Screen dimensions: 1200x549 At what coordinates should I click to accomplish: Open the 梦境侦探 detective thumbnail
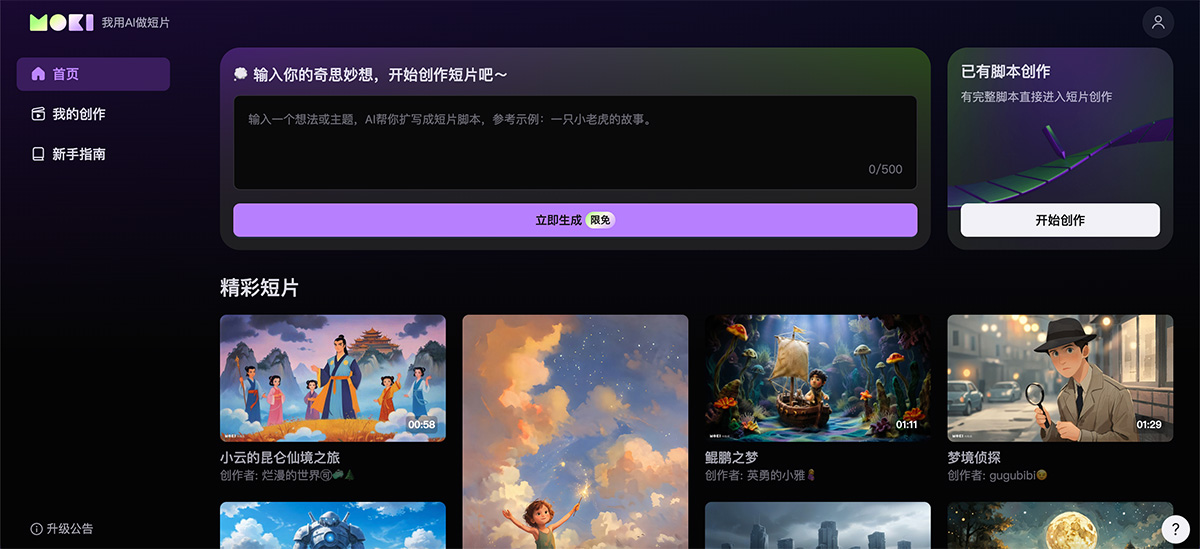[x=1060, y=378]
